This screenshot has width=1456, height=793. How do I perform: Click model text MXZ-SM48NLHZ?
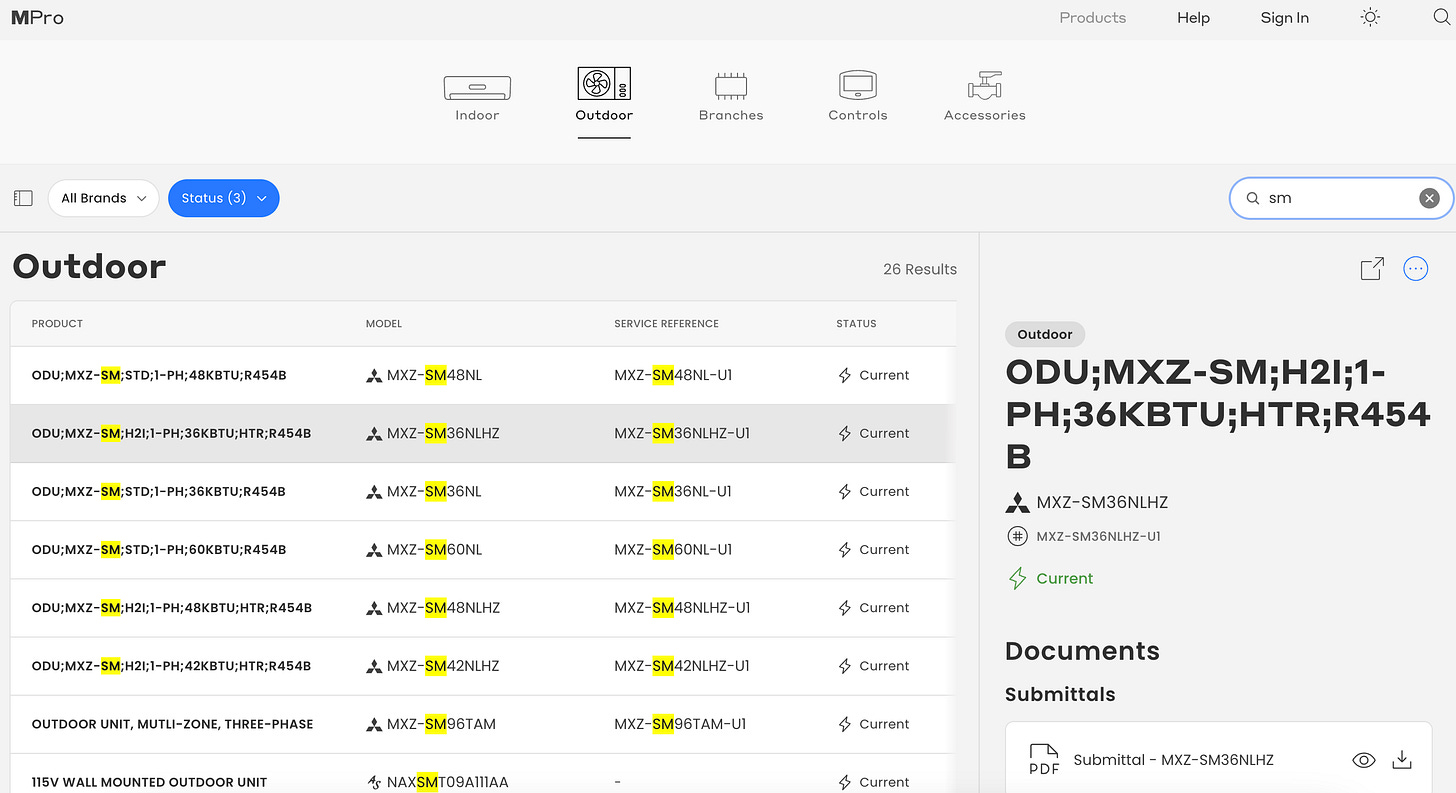tap(443, 608)
